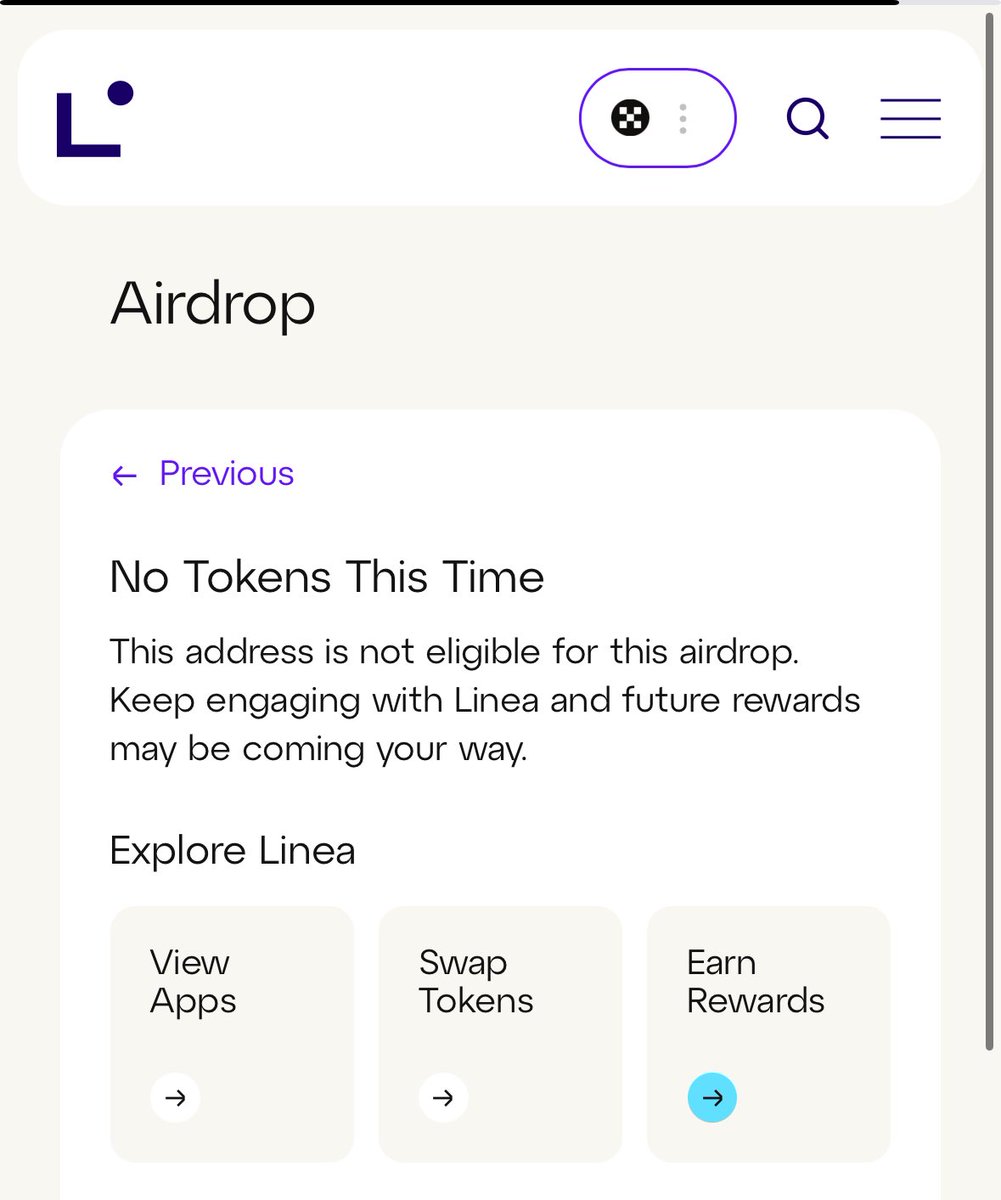Click the 'may be coming your way' text line
Screen dimensions: 1001x1200
tap(318, 750)
